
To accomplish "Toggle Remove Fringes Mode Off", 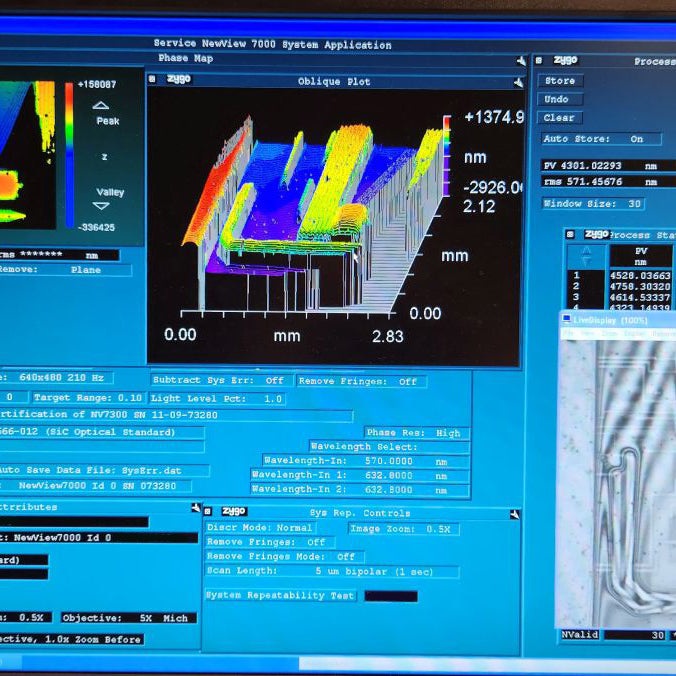I will click(x=285, y=557).
